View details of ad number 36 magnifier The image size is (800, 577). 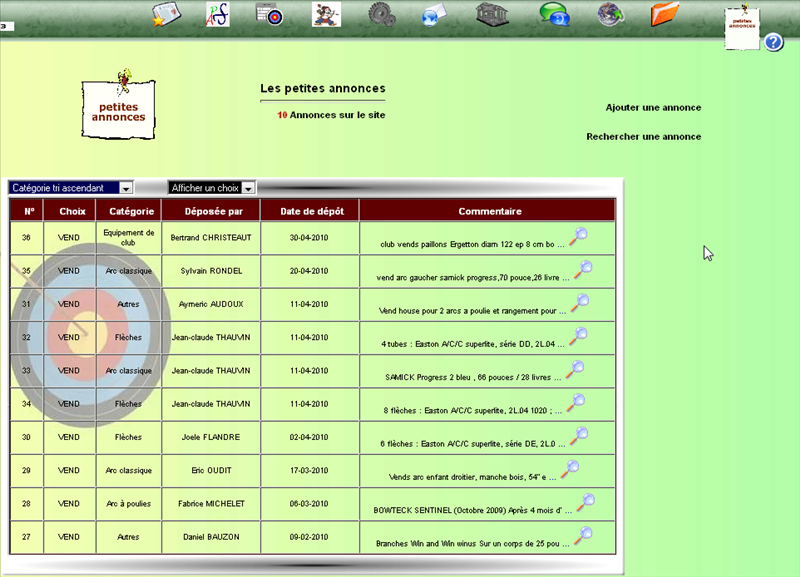578,237
